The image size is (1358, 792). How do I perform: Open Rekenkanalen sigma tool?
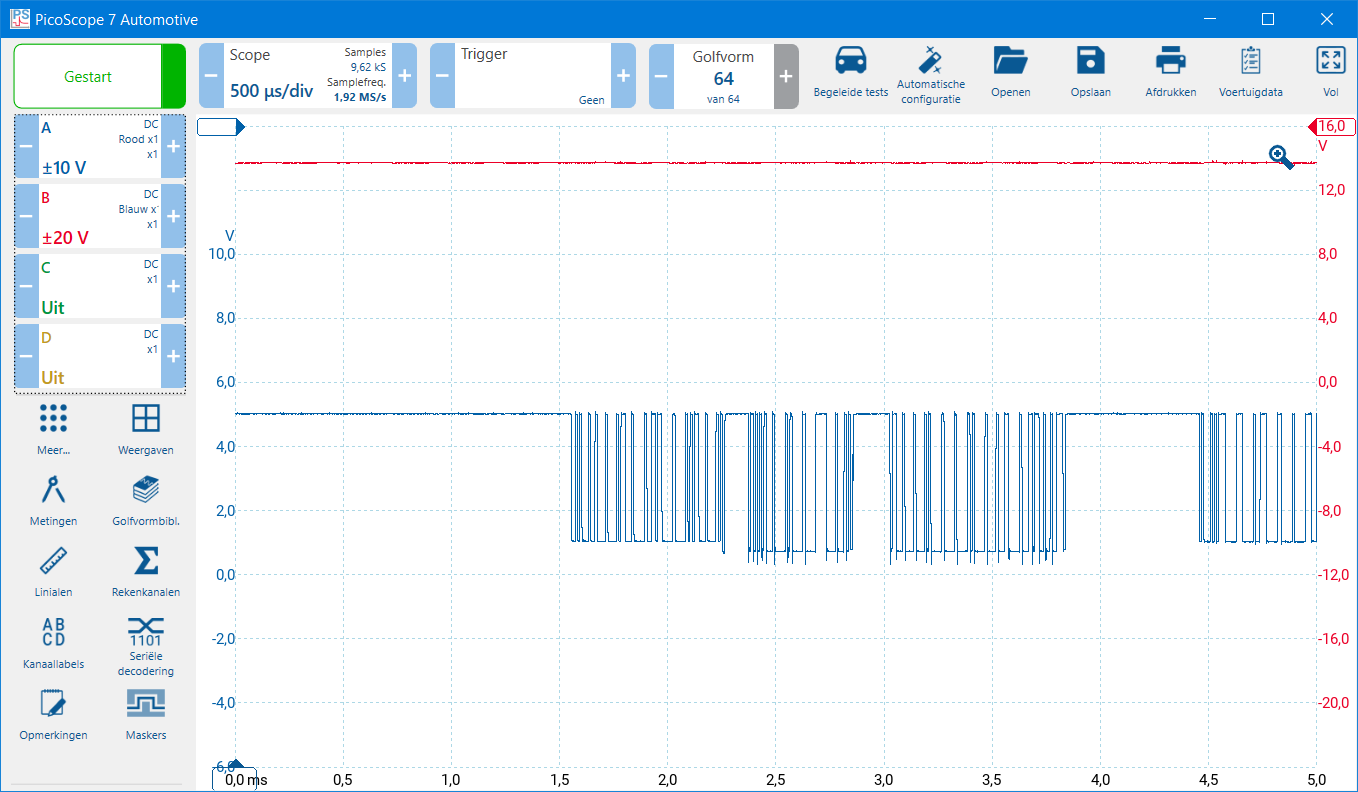[x=146, y=561]
